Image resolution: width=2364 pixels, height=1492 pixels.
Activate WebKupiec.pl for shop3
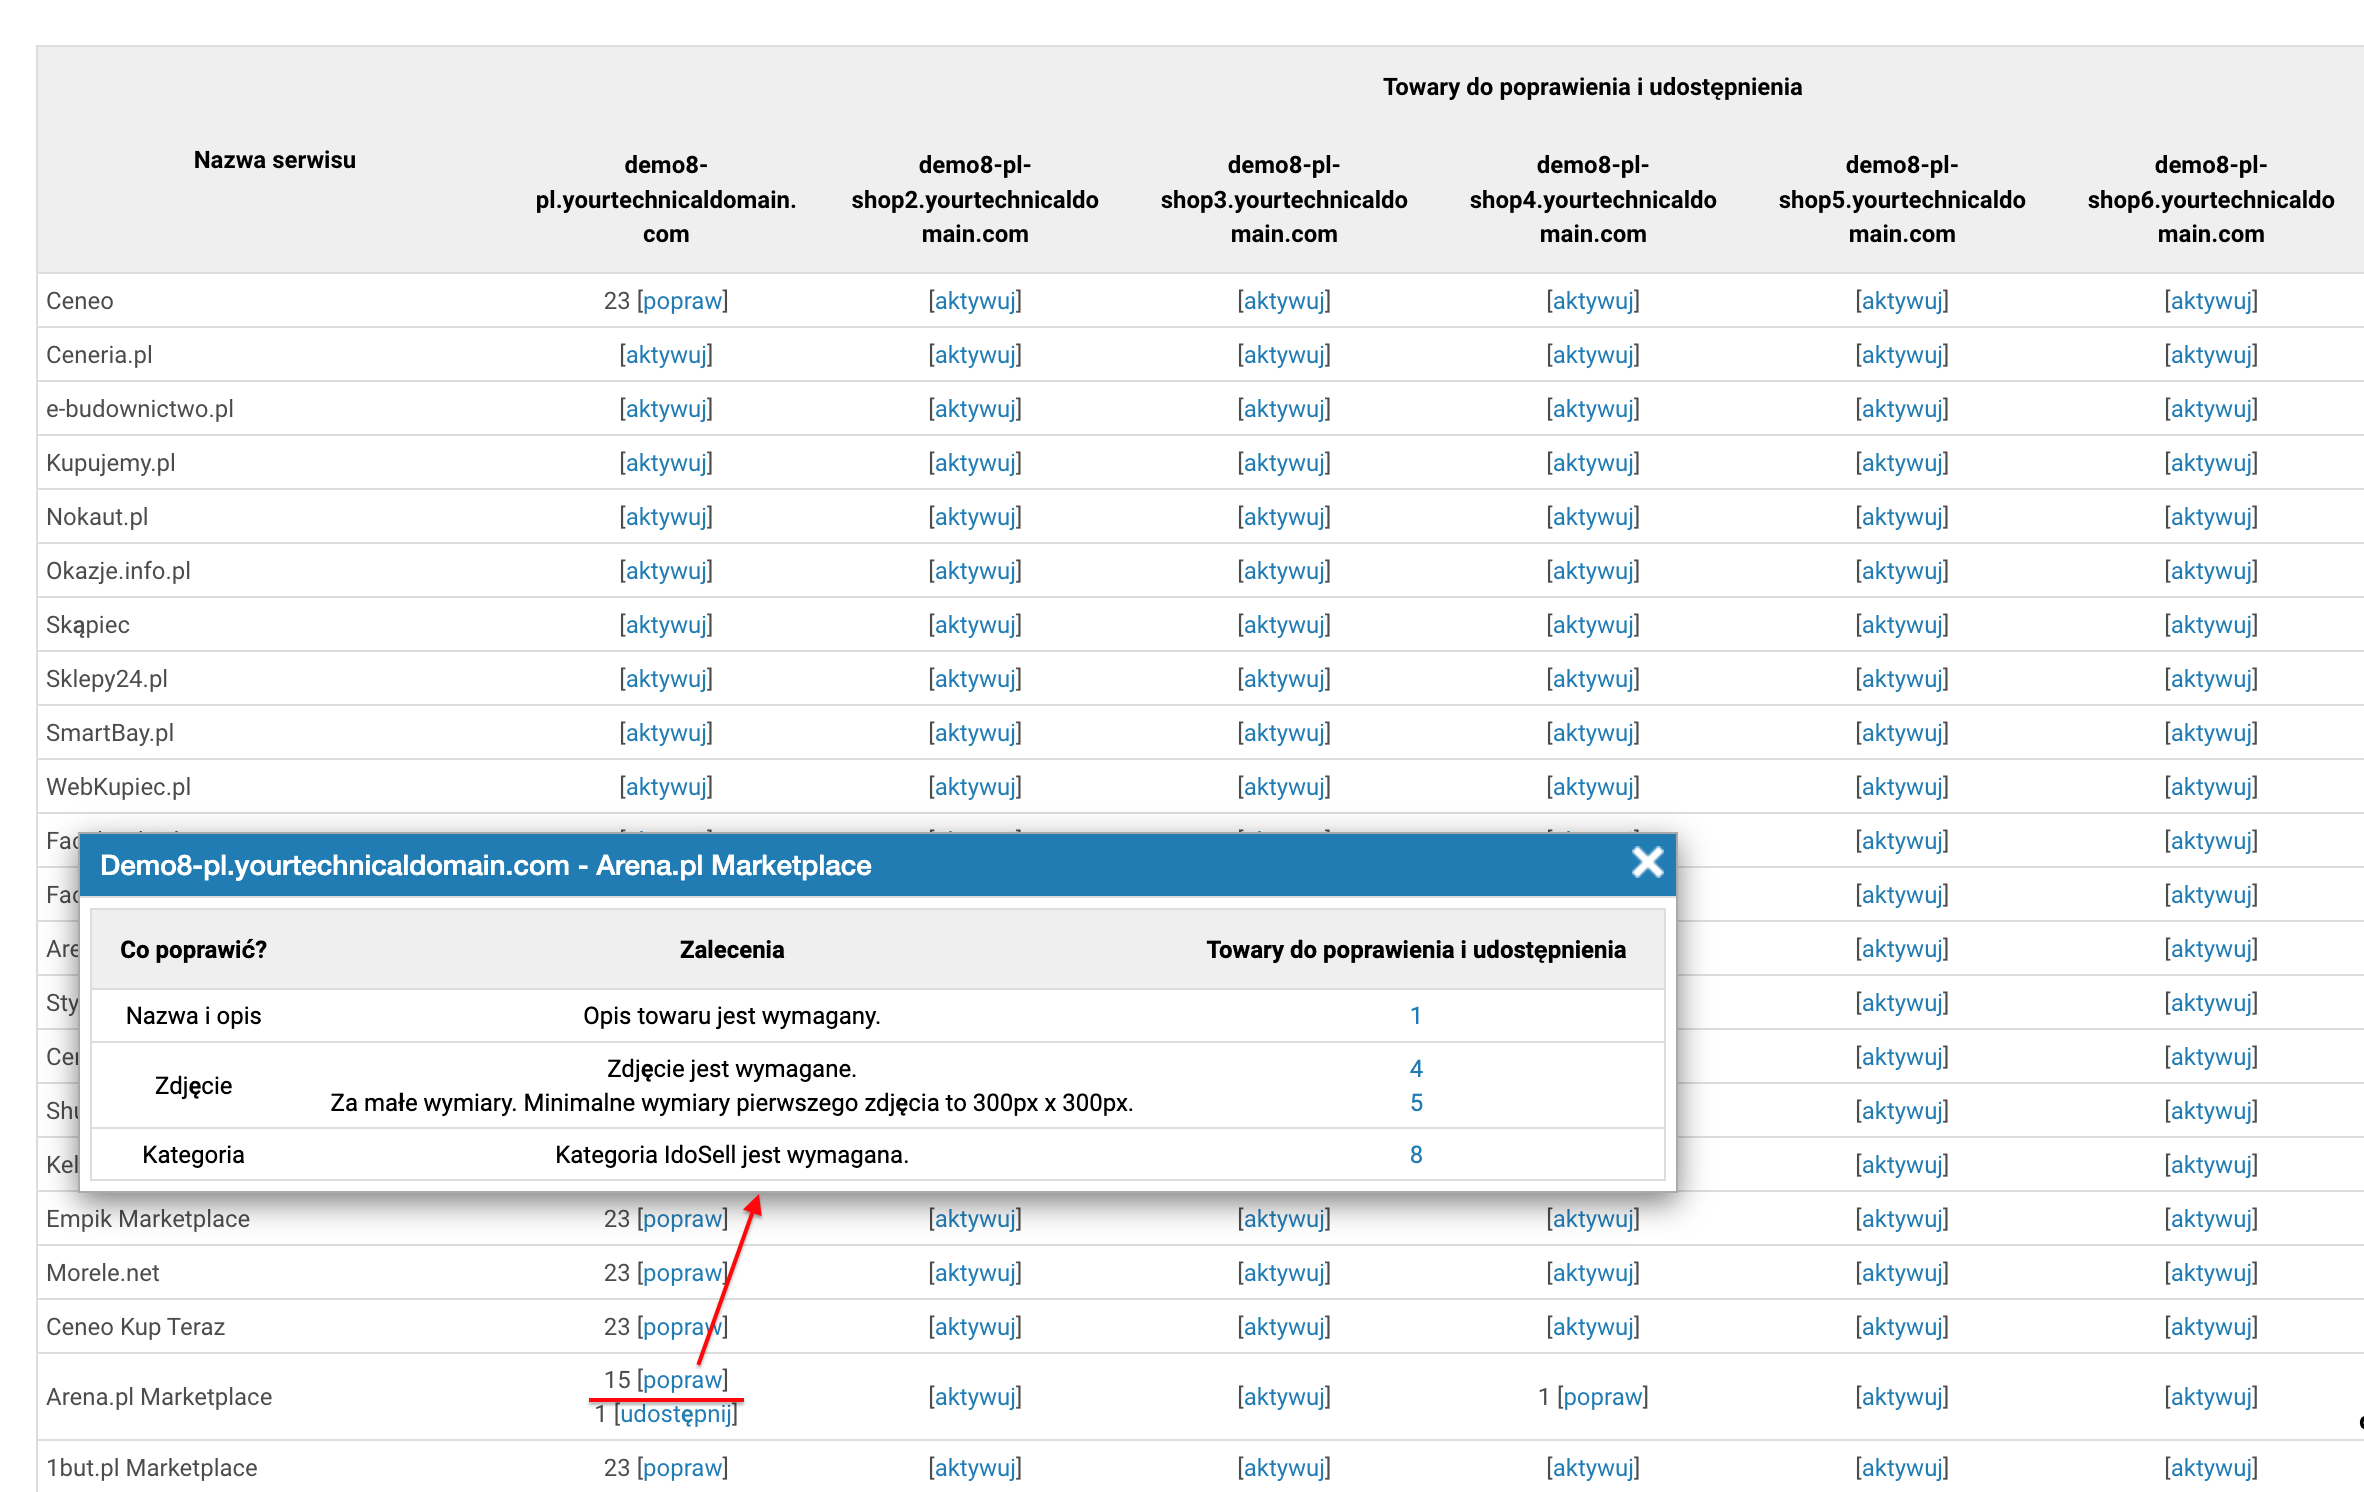(1284, 787)
